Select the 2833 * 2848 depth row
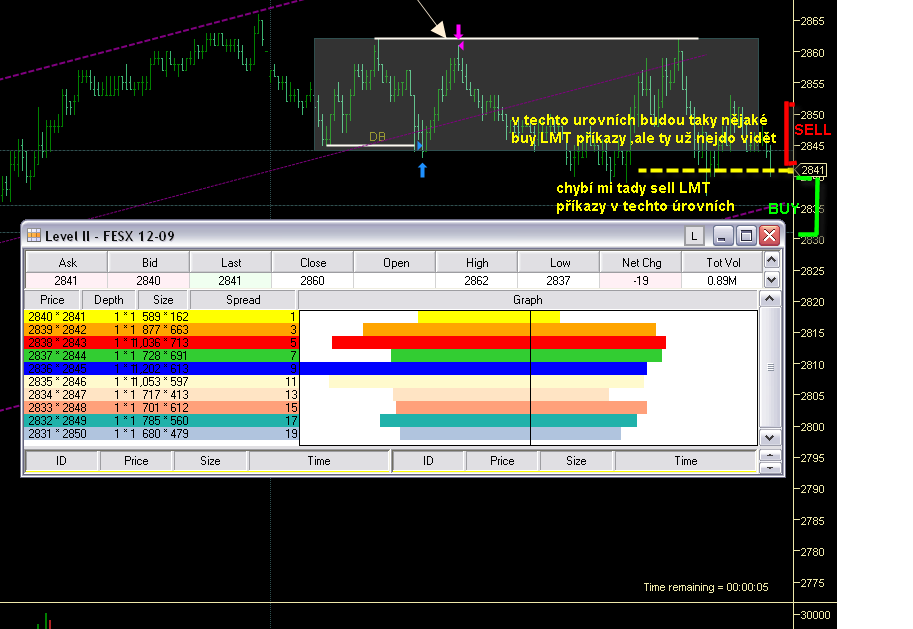Screen dimensions: 913x629 pos(161,408)
